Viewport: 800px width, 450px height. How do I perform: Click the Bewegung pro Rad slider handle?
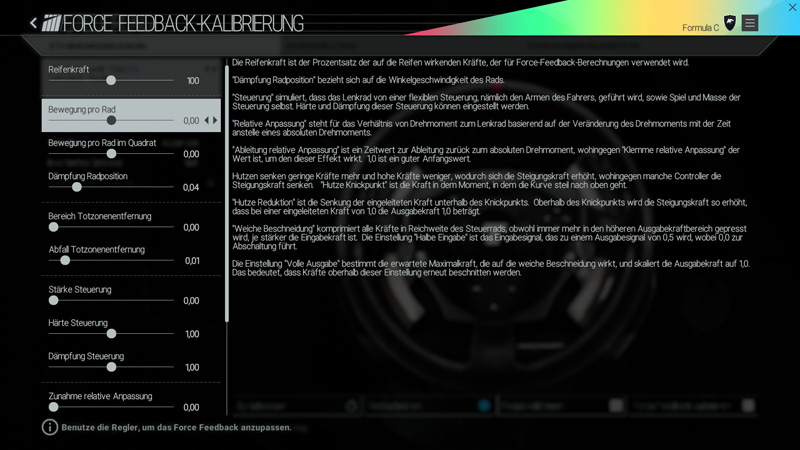pyautogui.click(x=111, y=120)
